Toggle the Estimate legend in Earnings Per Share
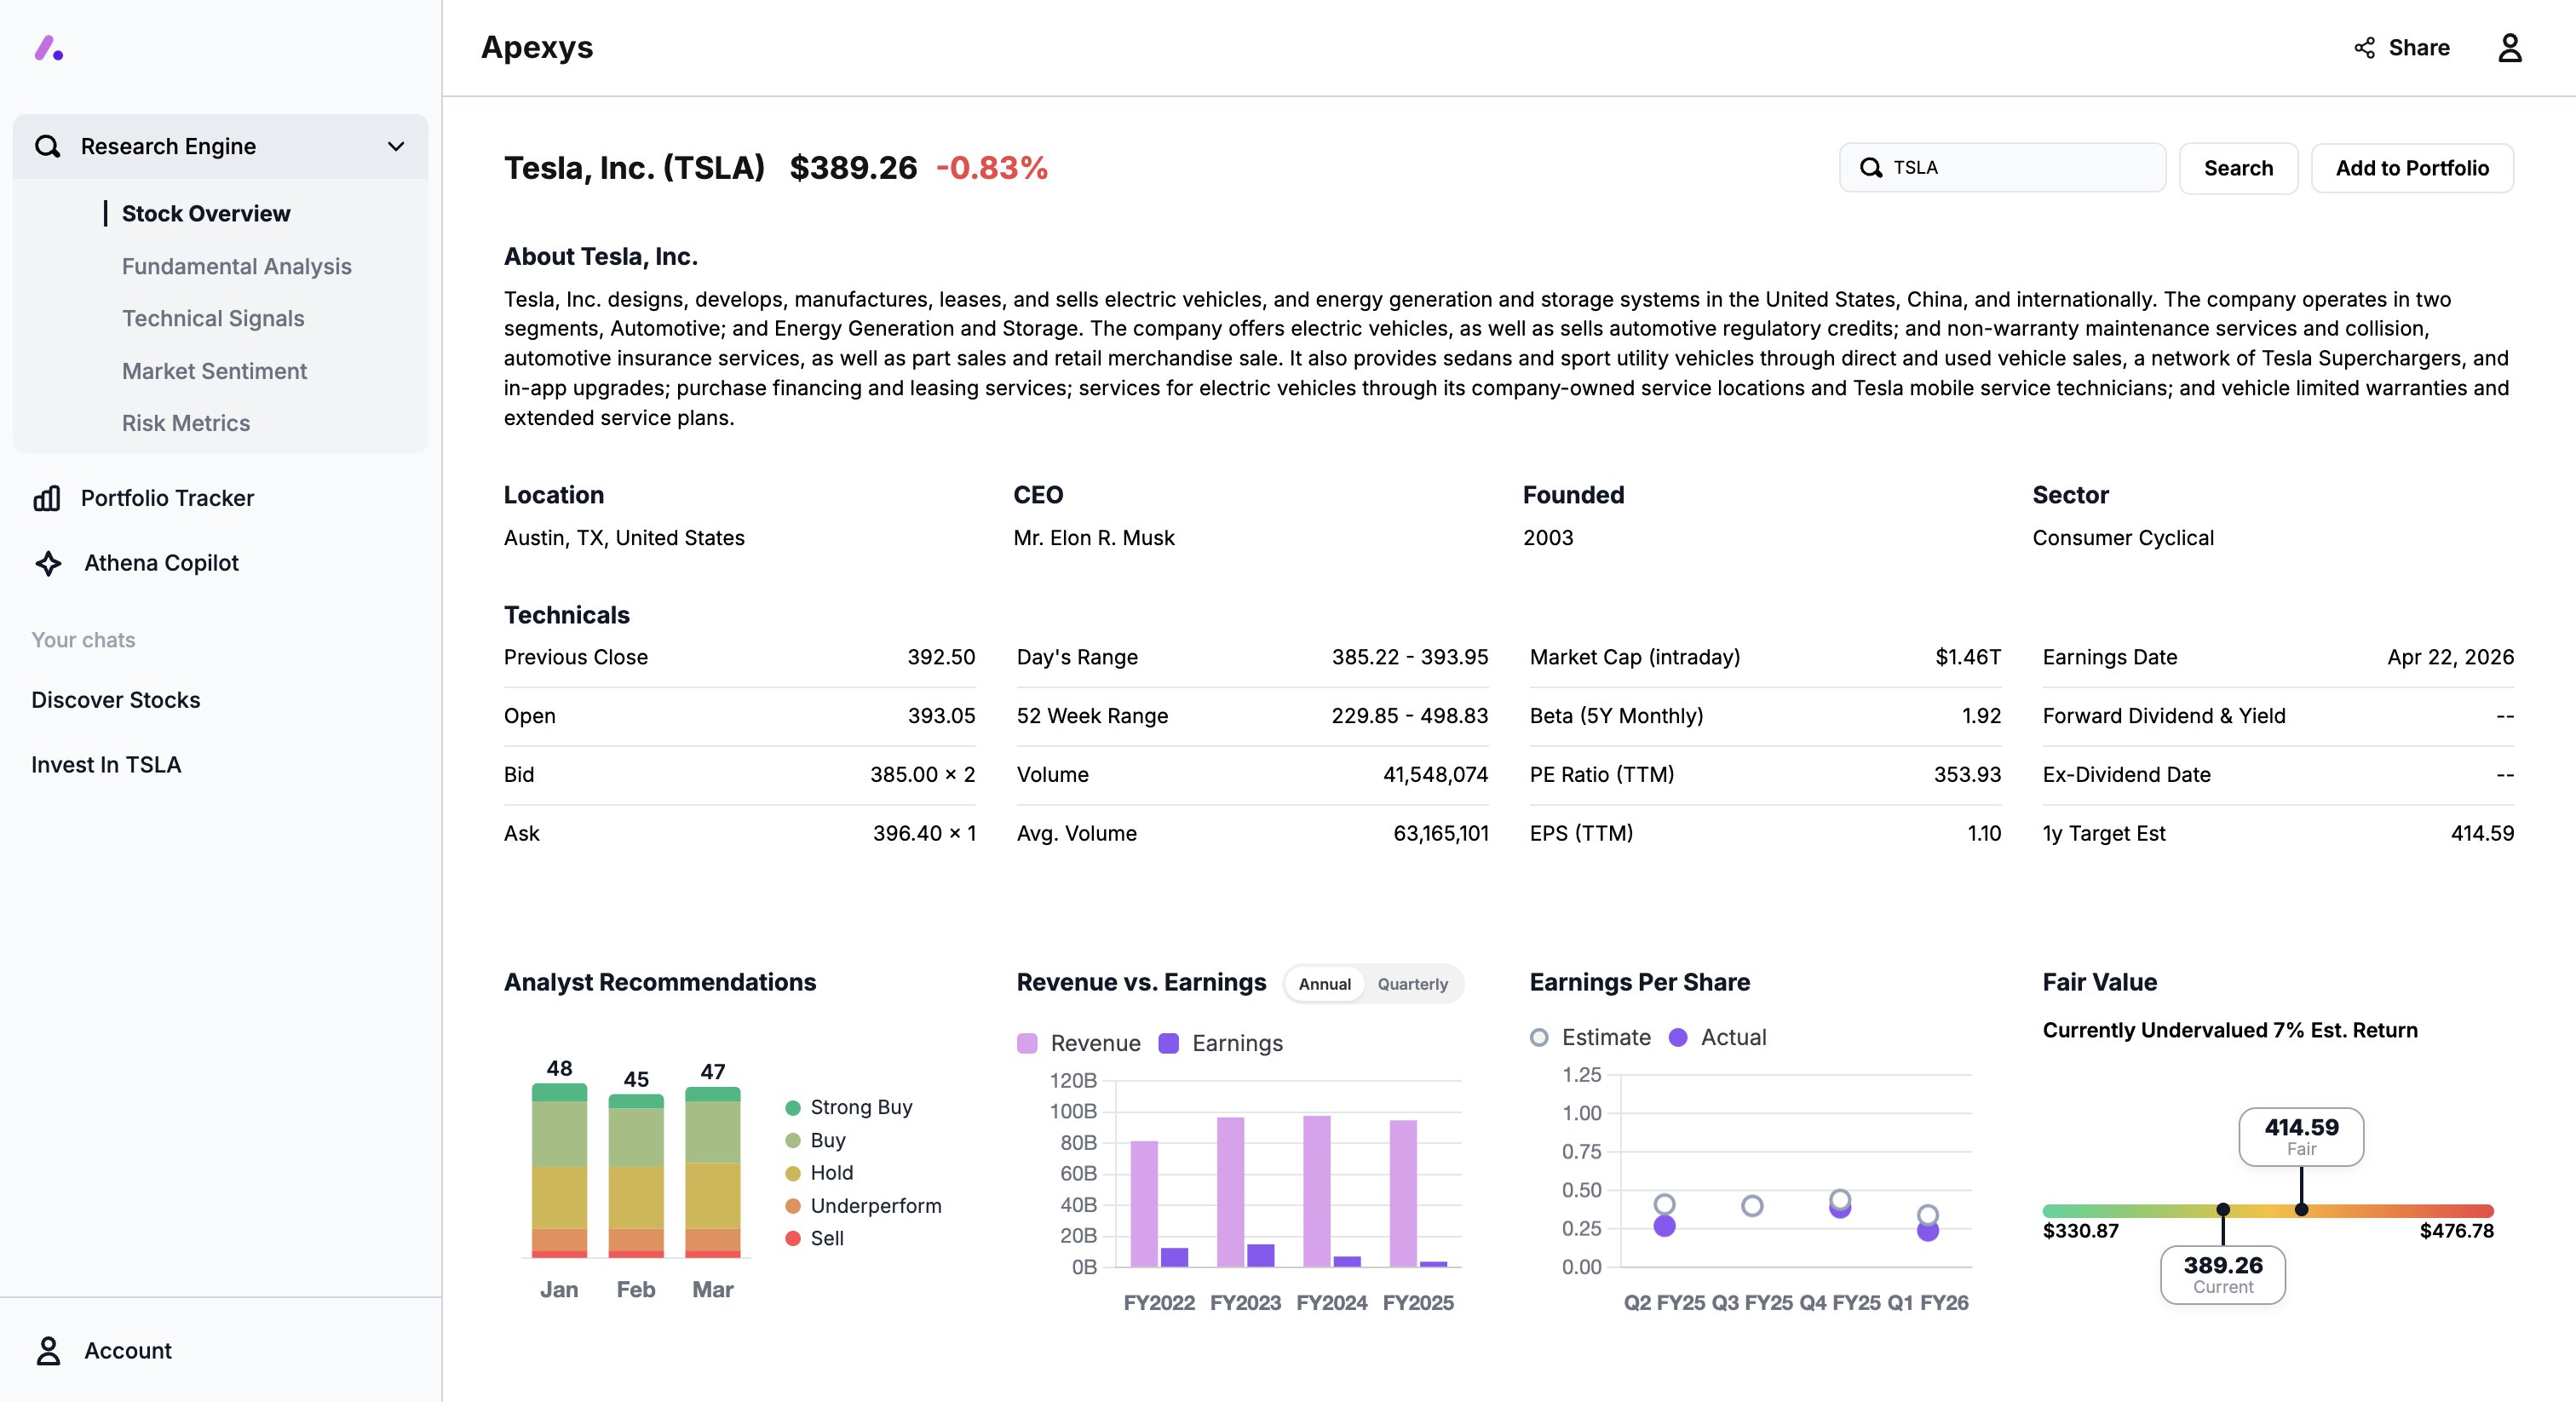Image resolution: width=2576 pixels, height=1402 pixels. click(1539, 1038)
